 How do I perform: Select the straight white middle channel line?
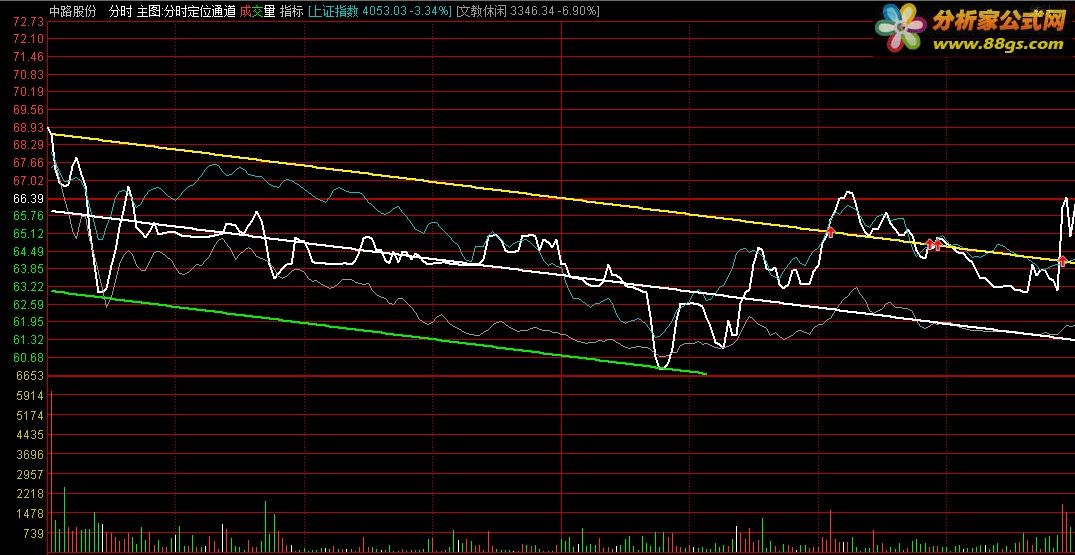tap(562, 275)
